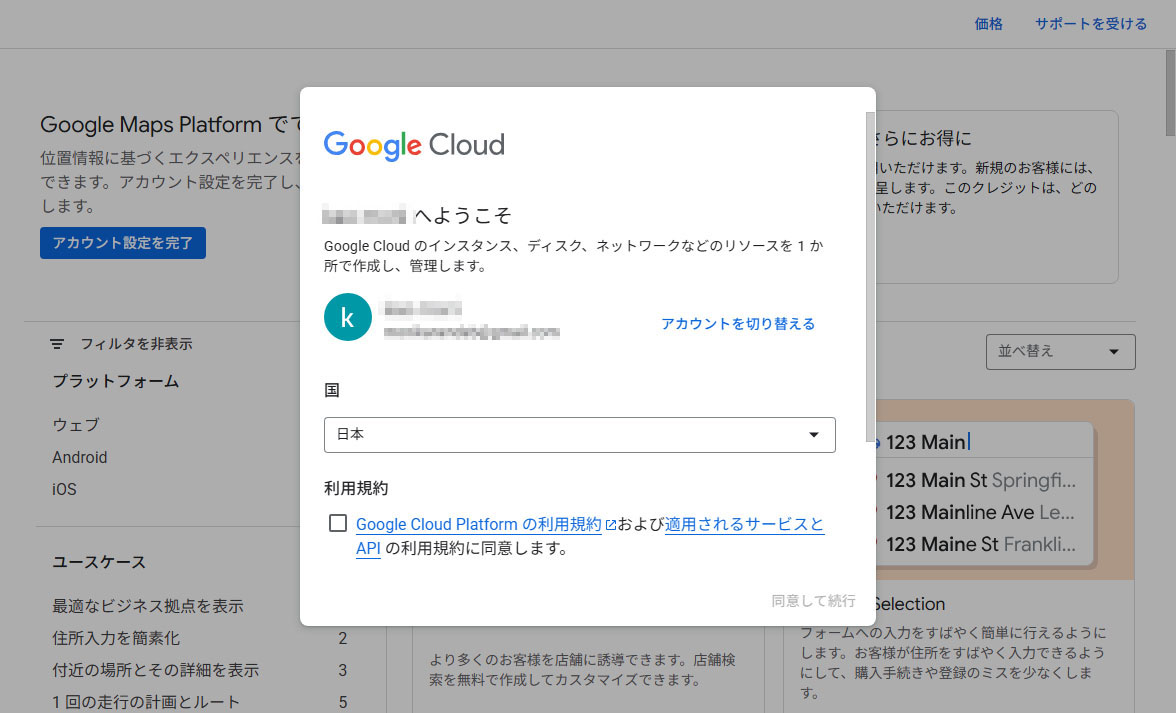Select the Android platform filter
The width and height of the screenshot is (1176, 713).
pos(80,457)
